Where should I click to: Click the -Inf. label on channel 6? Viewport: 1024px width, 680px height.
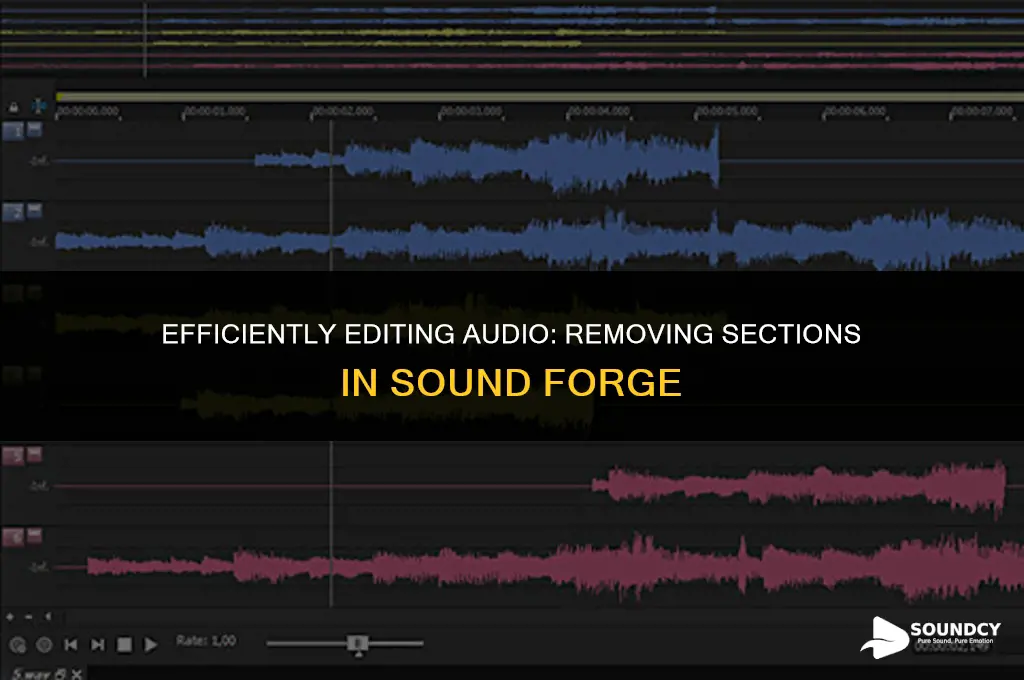coord(39,567)
